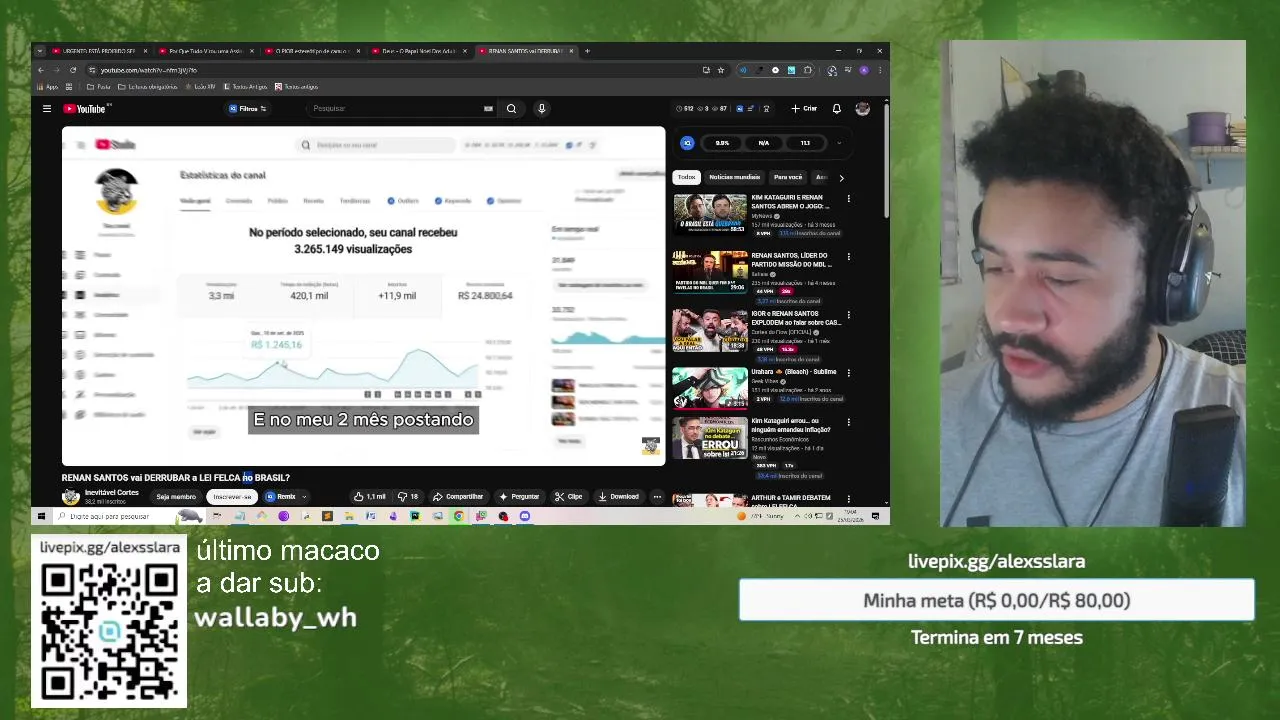
Task: Like the video with thumbs-up 1,1 mil
Action: click(x=370, y=497)
